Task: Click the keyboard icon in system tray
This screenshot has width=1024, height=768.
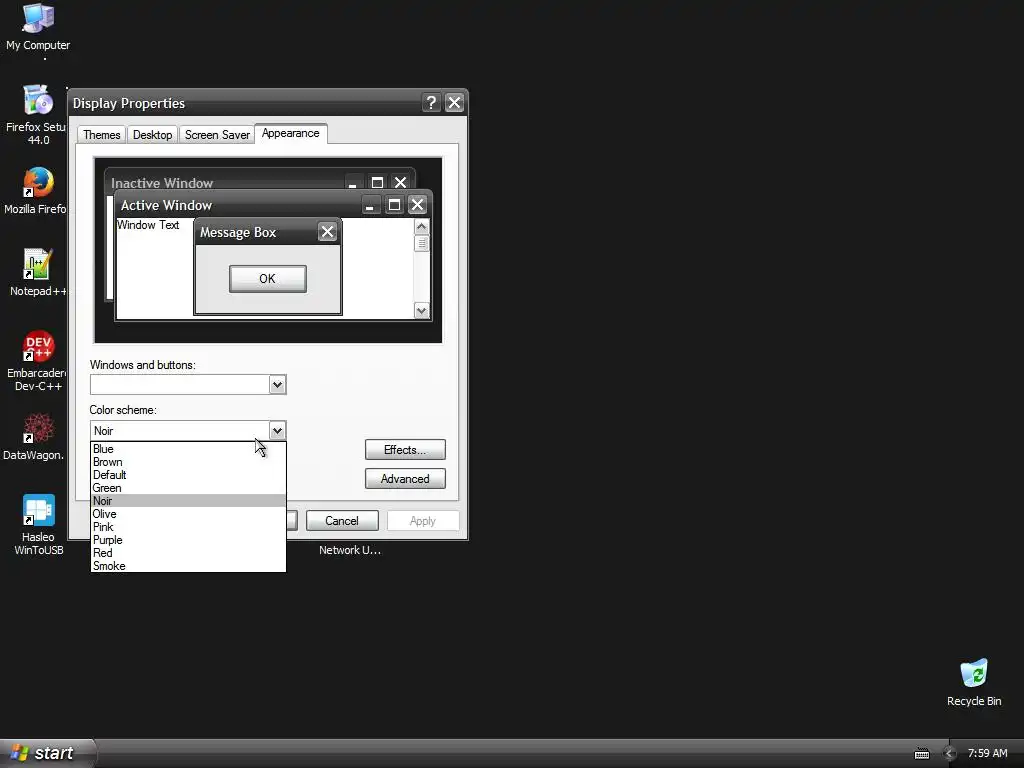Action: [921, 754]
